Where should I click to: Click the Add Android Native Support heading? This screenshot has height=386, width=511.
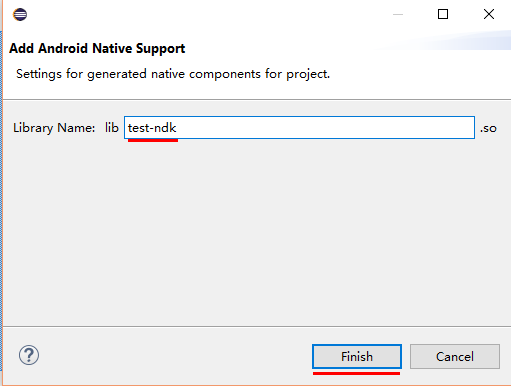[97, 49]
